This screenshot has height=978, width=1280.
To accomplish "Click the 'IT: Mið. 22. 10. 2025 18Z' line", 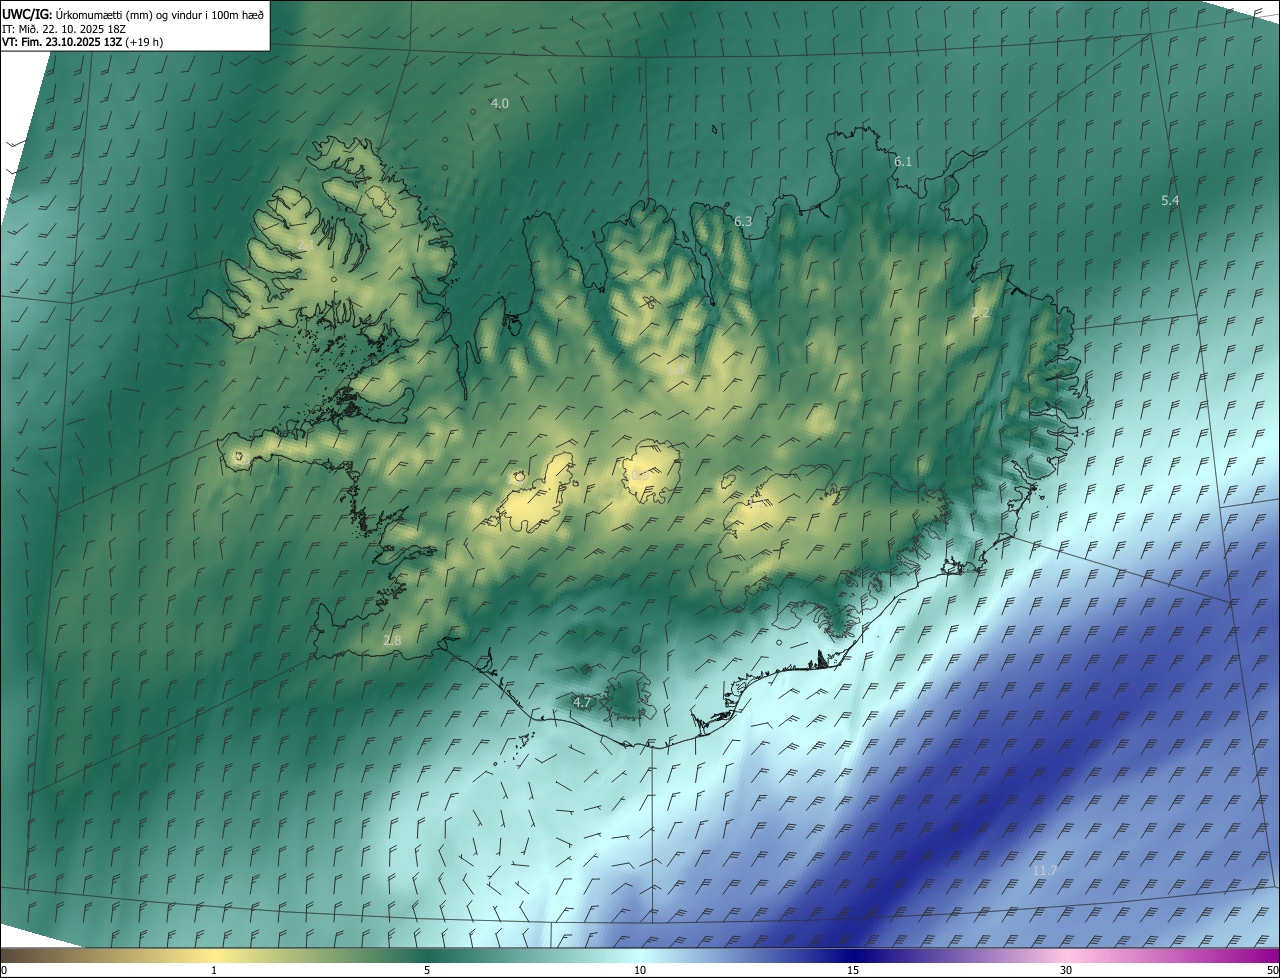I will (x=64, y=28).
